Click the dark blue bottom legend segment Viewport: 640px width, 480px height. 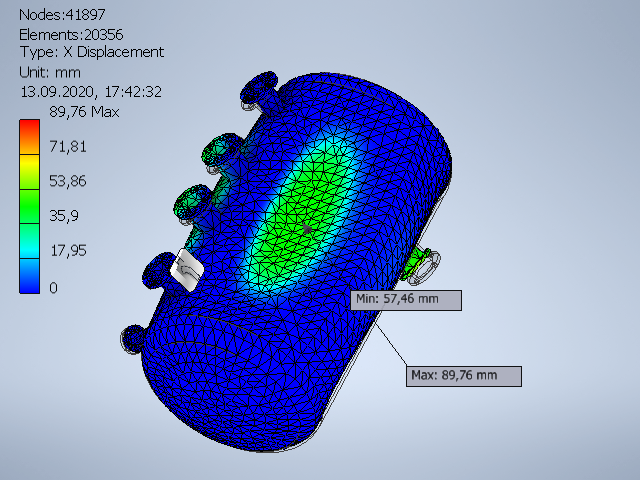coord(29,276)
